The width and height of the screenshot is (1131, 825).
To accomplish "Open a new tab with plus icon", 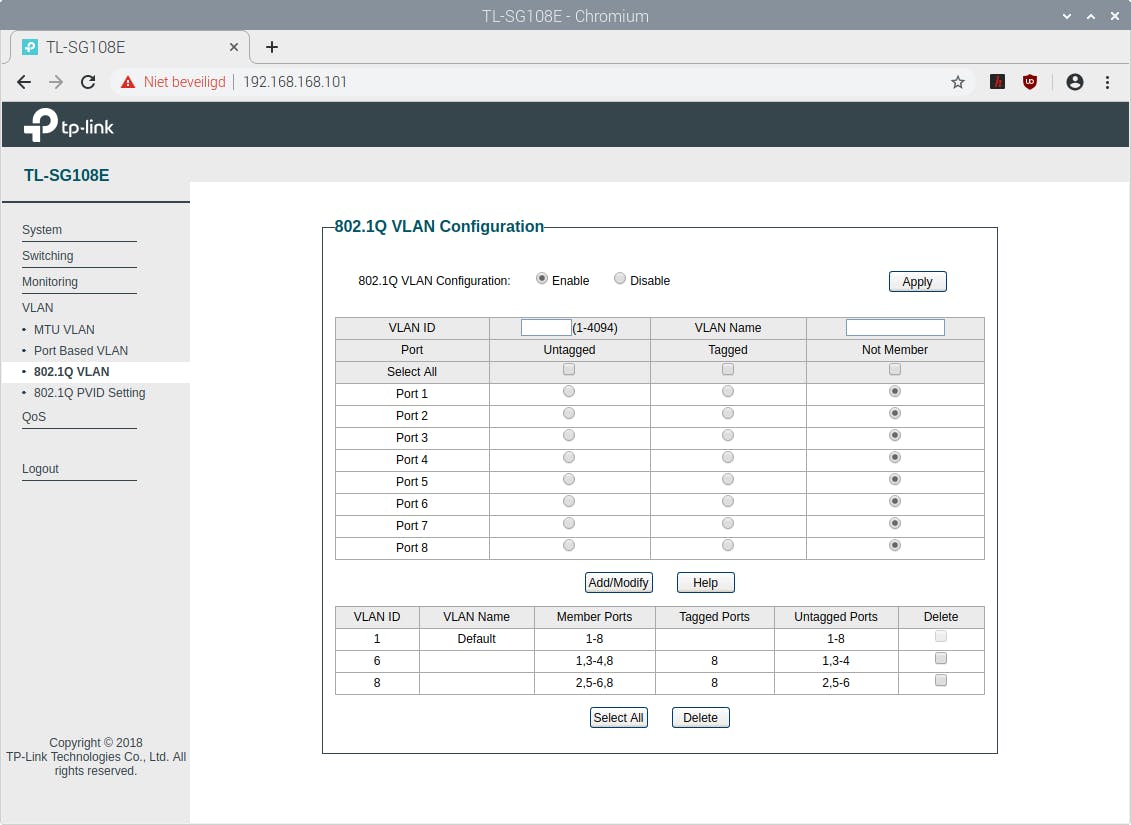I will point(272,47).
